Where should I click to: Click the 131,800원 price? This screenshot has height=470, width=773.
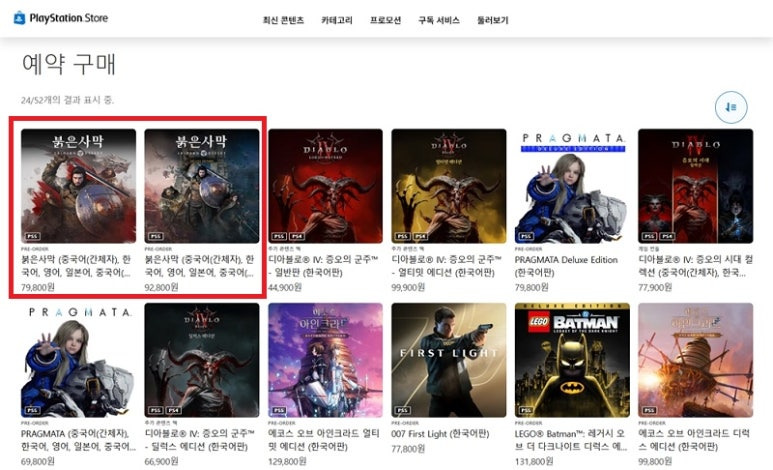pos(534,461)
